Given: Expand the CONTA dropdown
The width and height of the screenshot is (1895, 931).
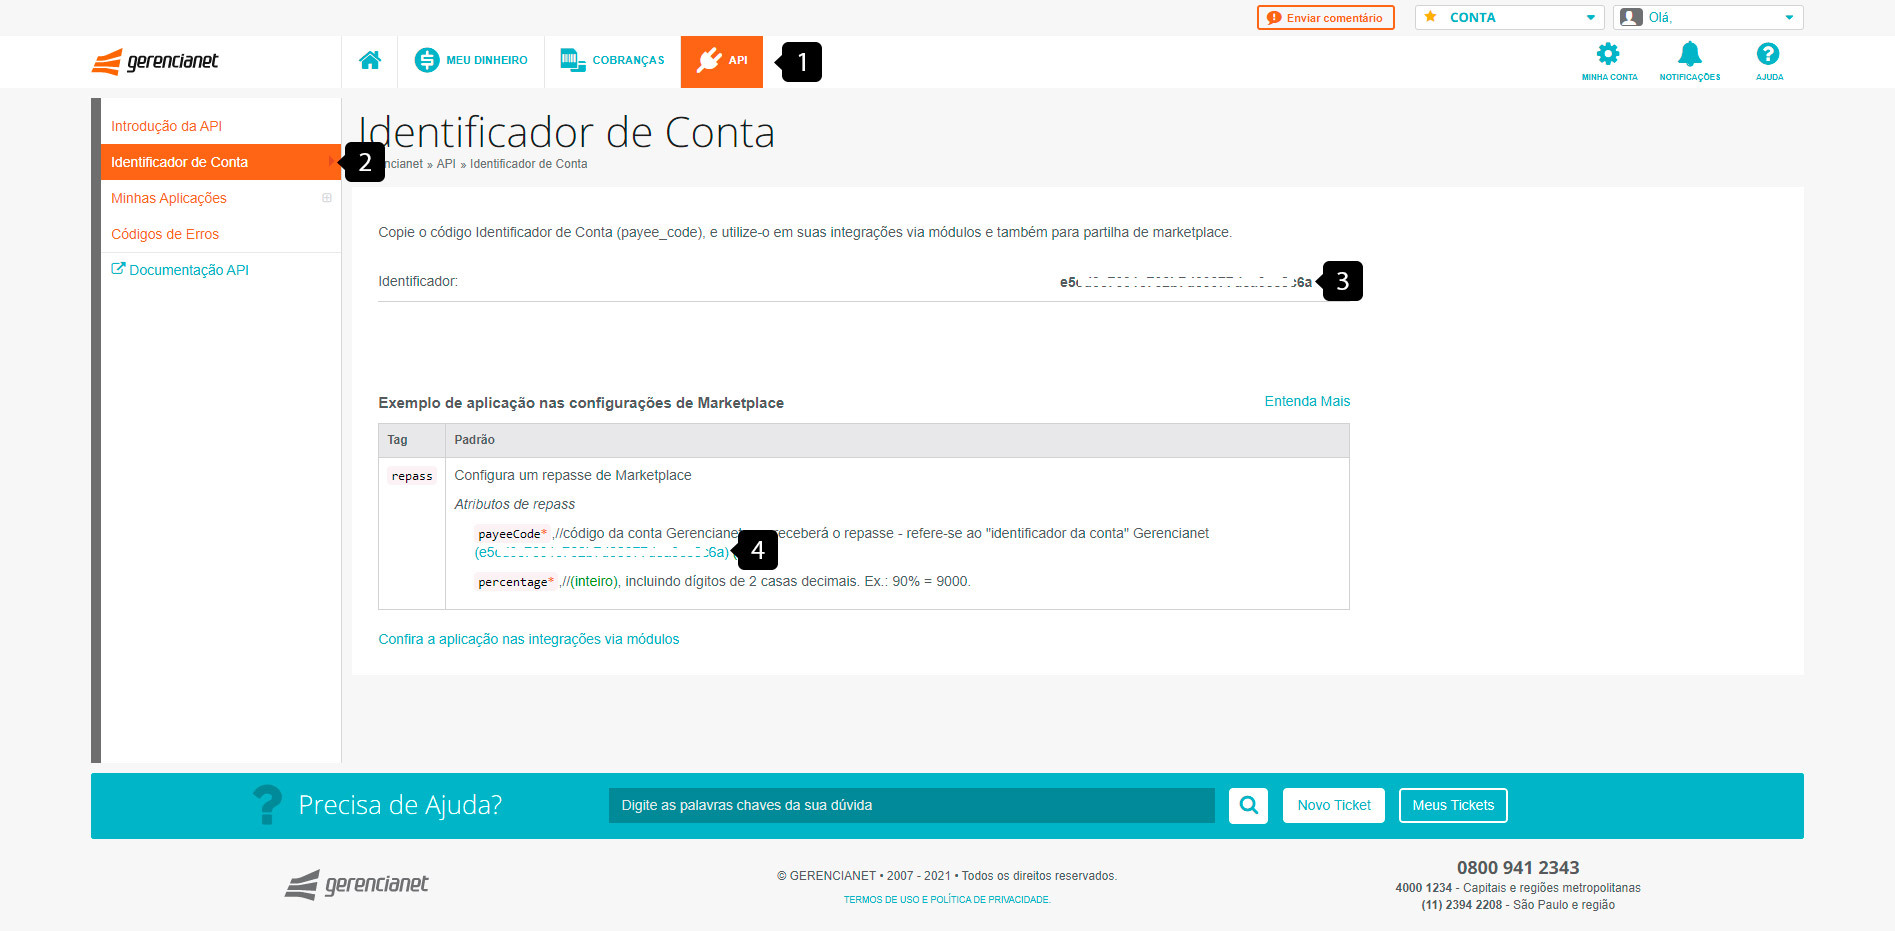Looking at the screenshot, I should [1509, 18].
